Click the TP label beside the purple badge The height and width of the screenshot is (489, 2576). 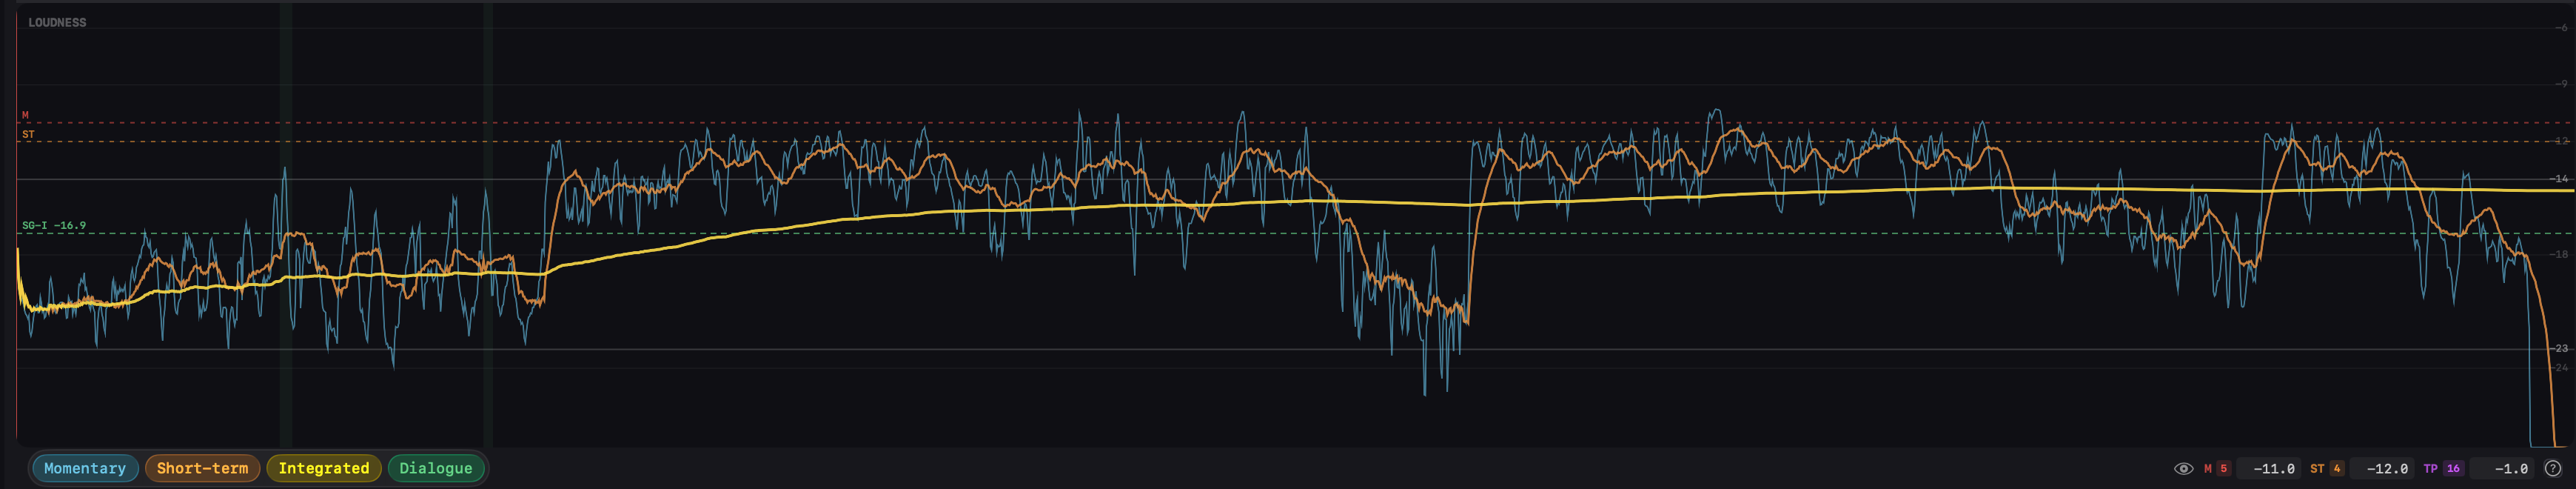pos(2430,468)
